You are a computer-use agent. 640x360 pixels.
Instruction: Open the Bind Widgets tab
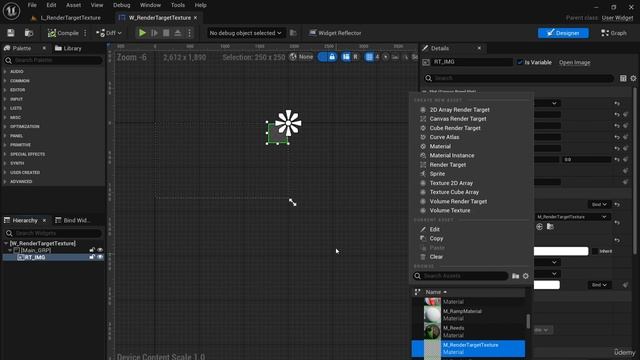point(73,220)
